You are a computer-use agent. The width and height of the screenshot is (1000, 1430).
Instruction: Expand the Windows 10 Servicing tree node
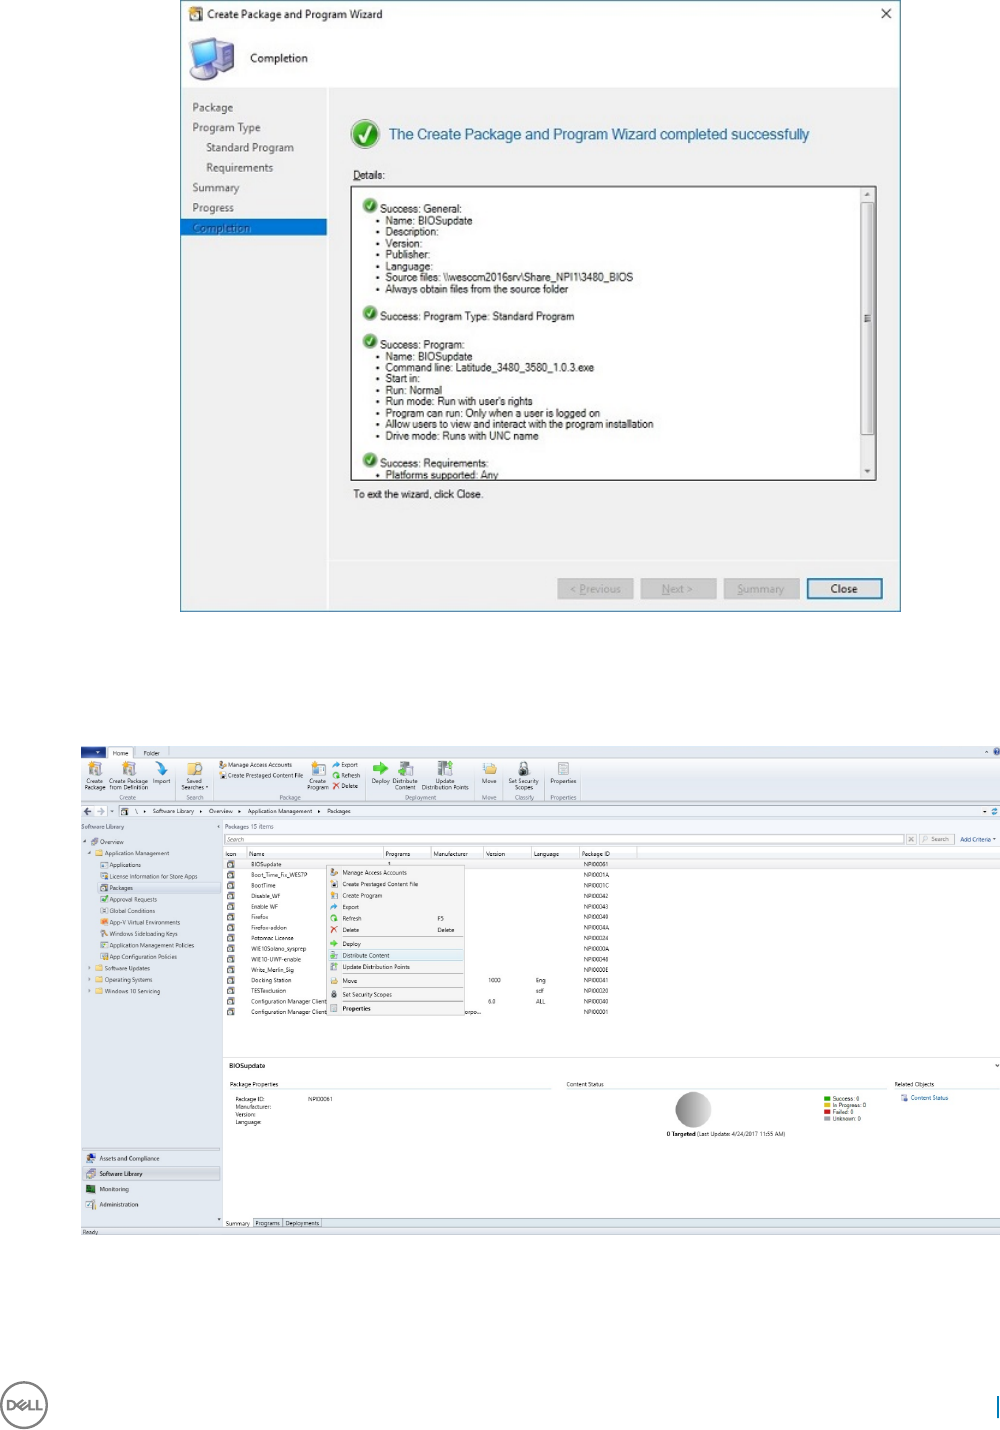[x=90, y=991]
